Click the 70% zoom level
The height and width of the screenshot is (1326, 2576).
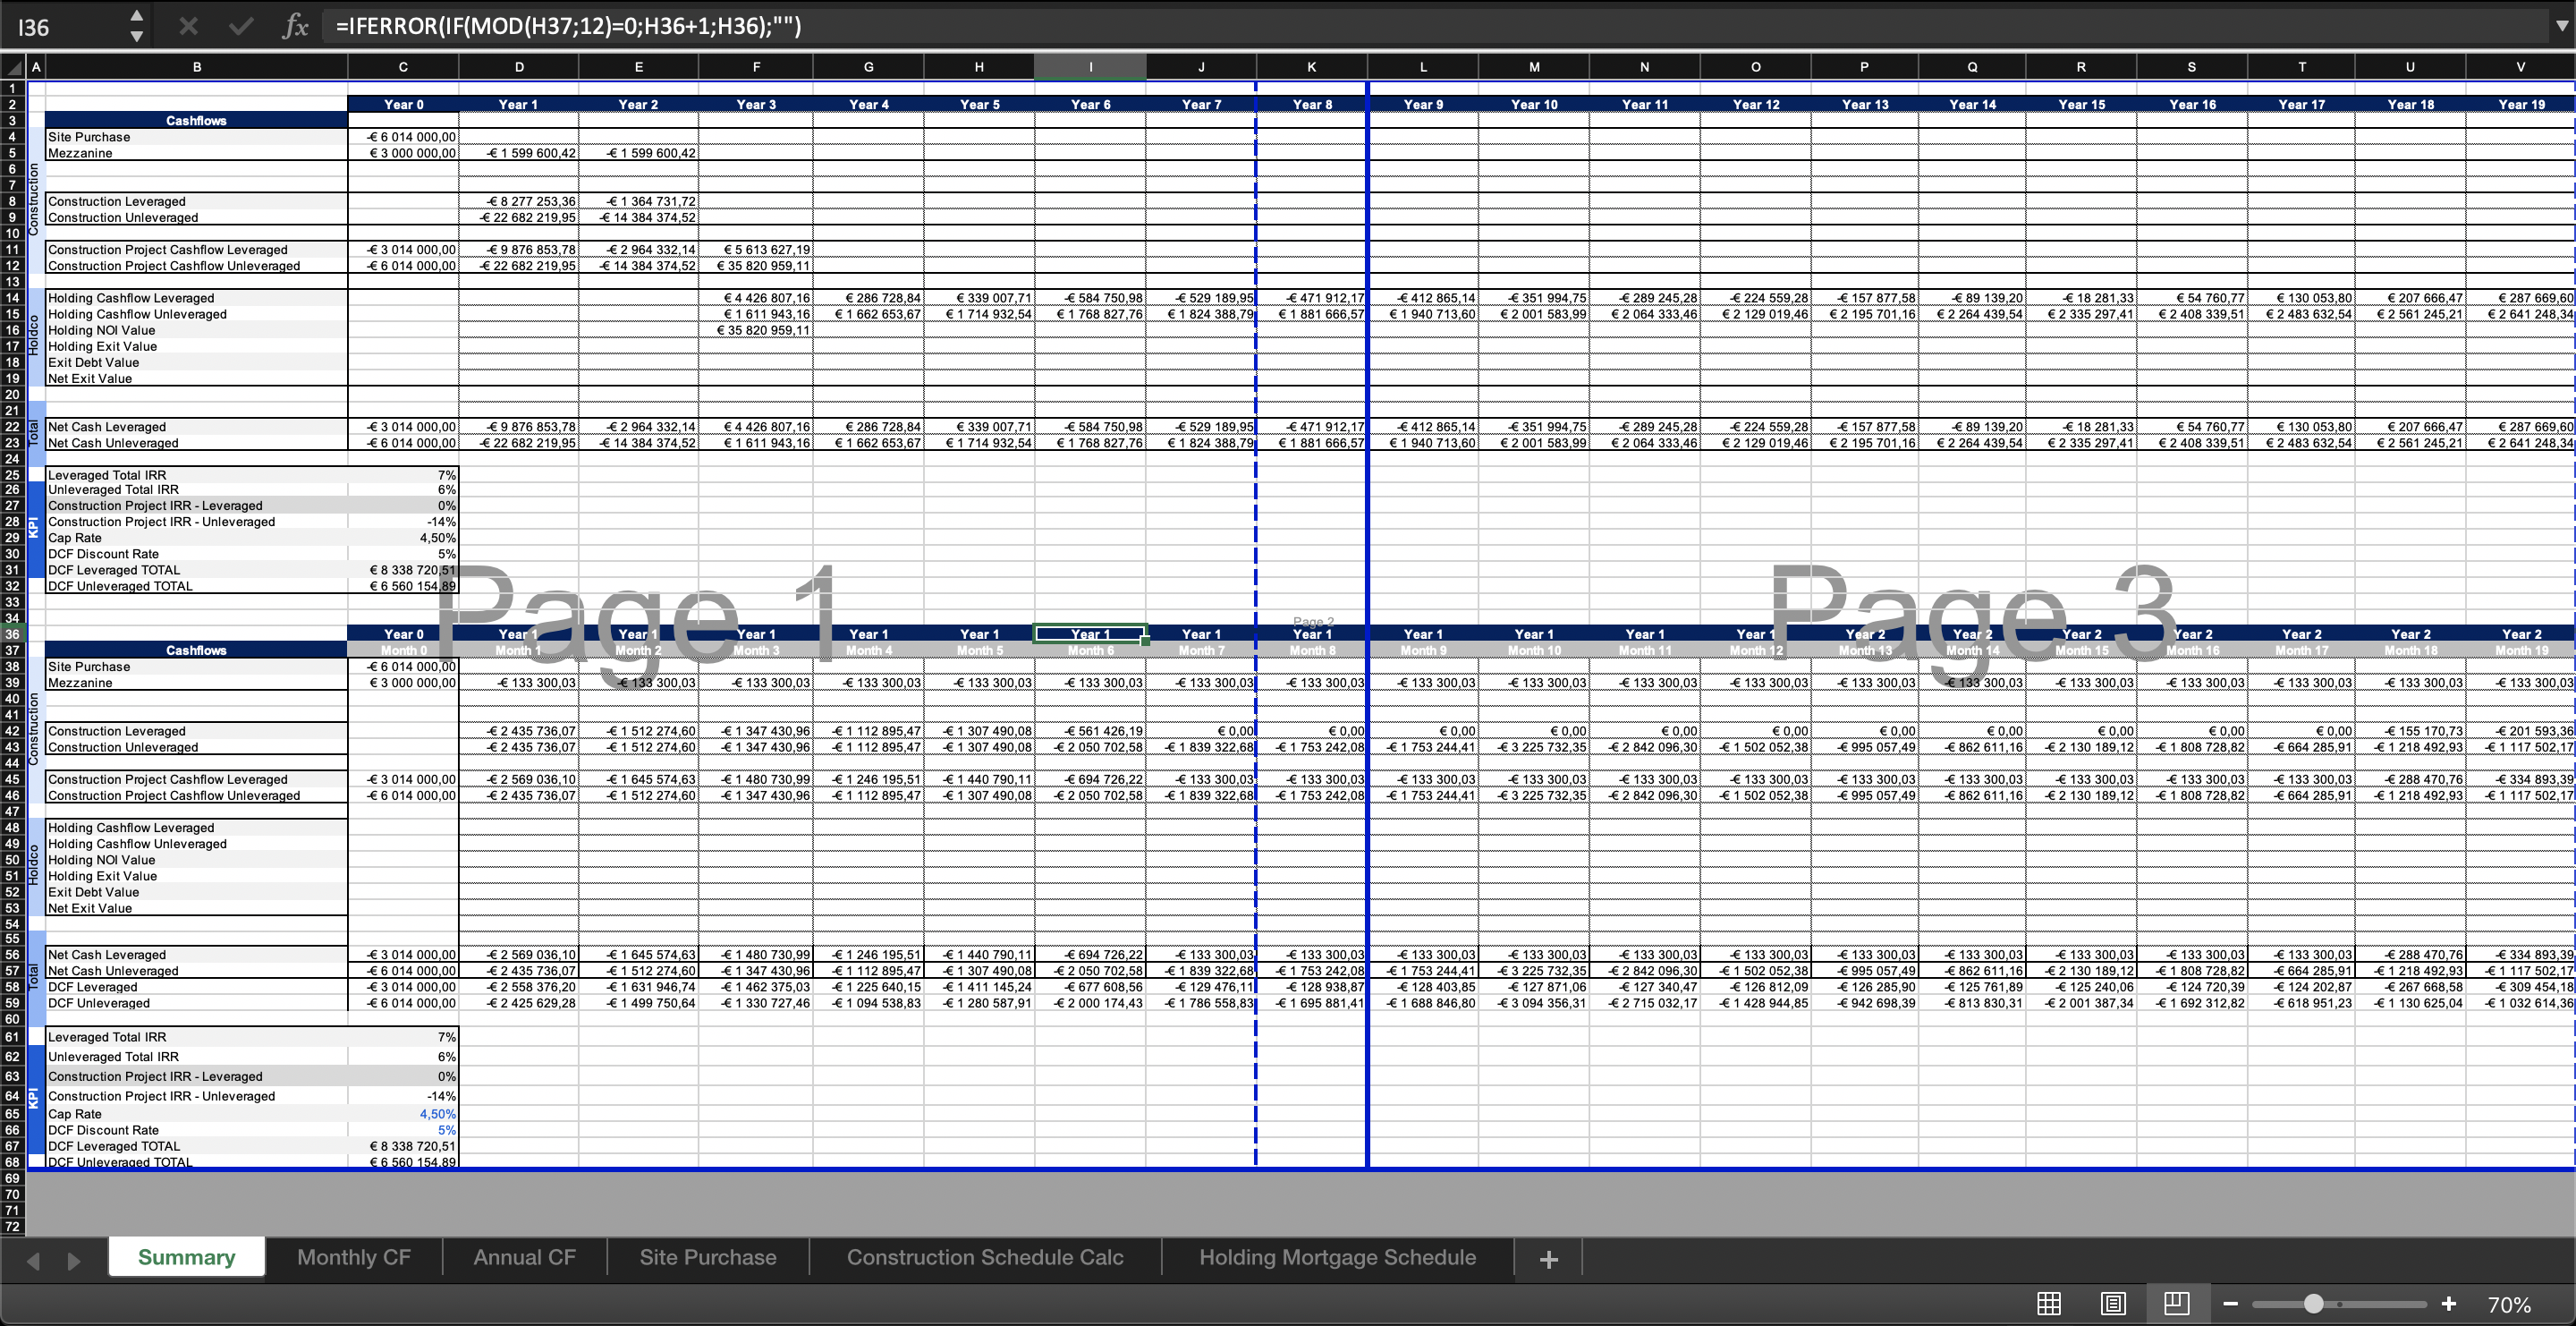[x=2508, y=1304]
